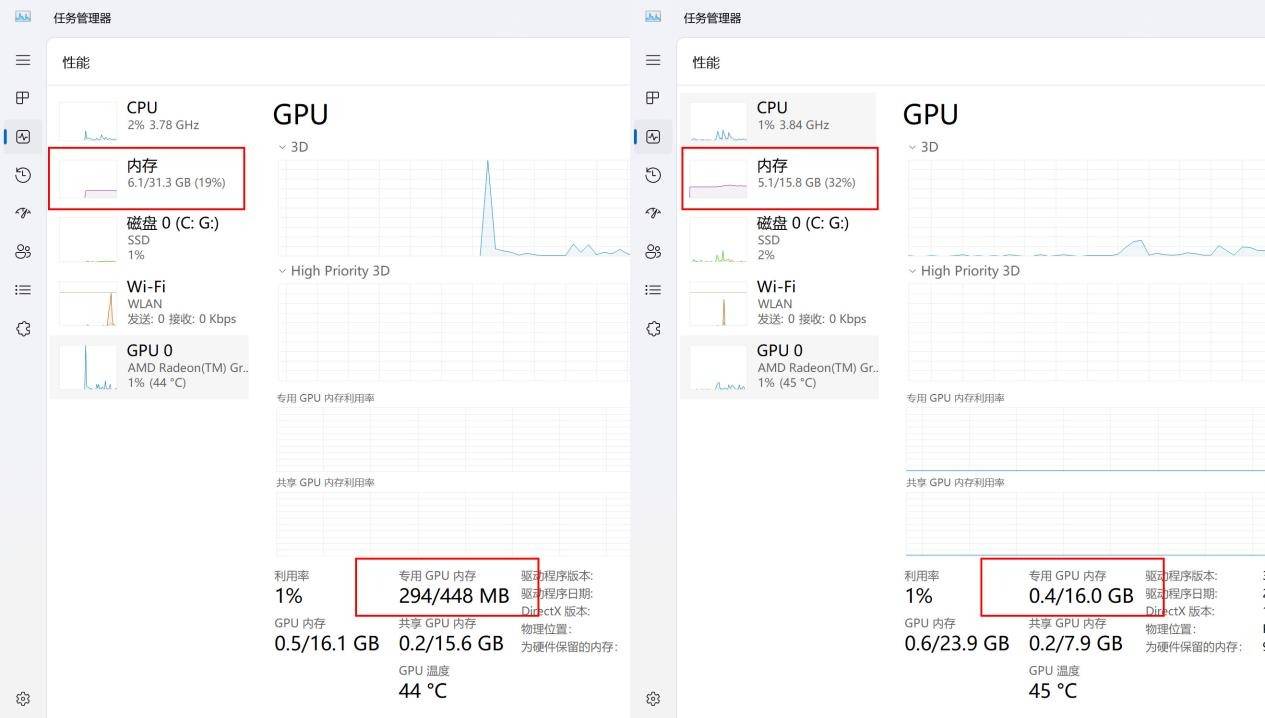Open Users icon in left Task Manager

point(23,251)
